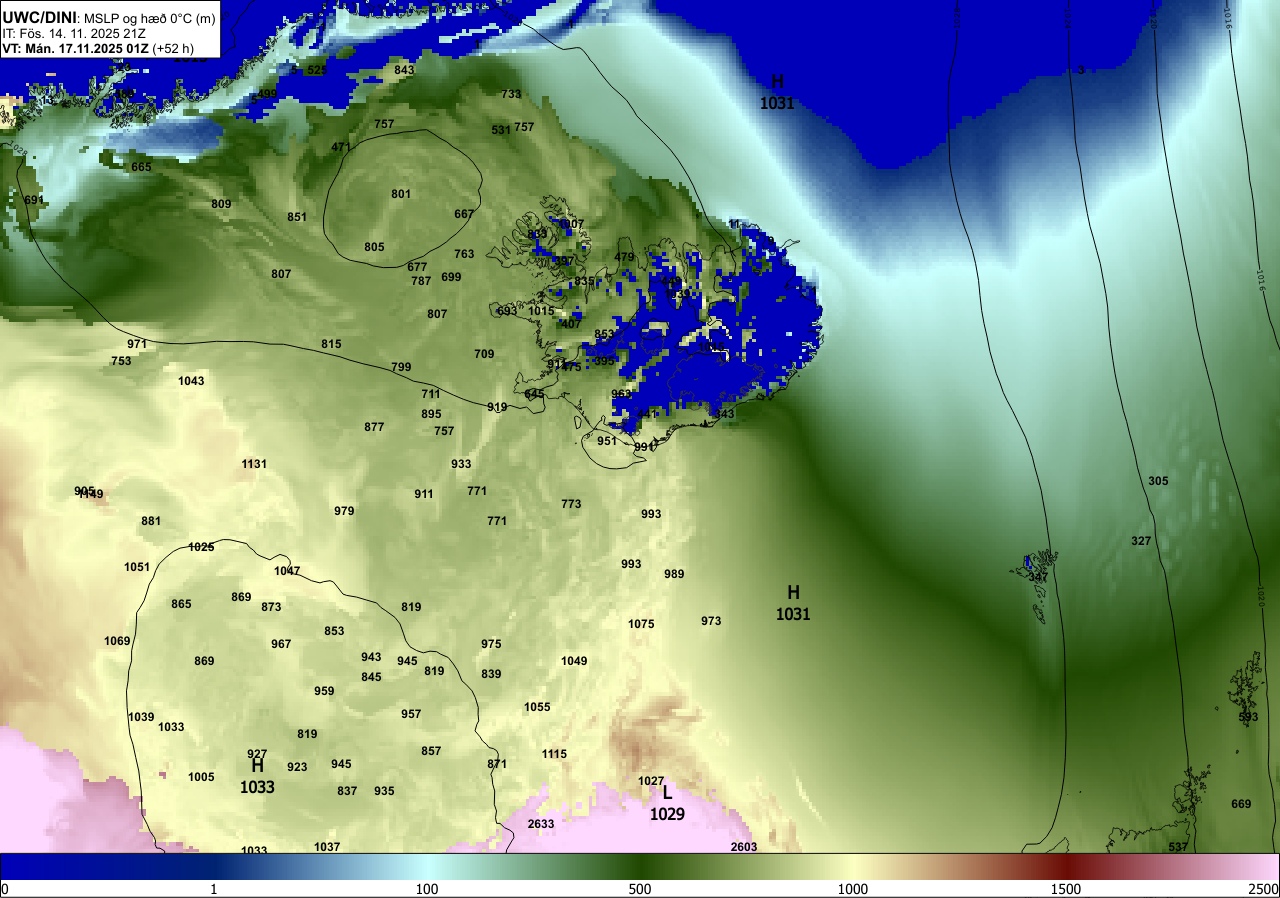1280x898 pixels.
Task: Click the 1115 height value
Action: tap(554, 754)
